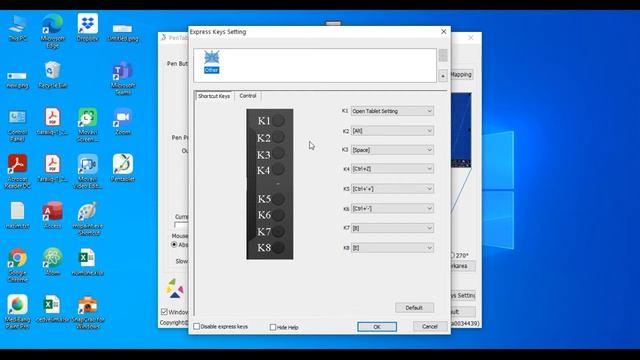Open Movavi Video Editor shortcut

tap(87, 172)
